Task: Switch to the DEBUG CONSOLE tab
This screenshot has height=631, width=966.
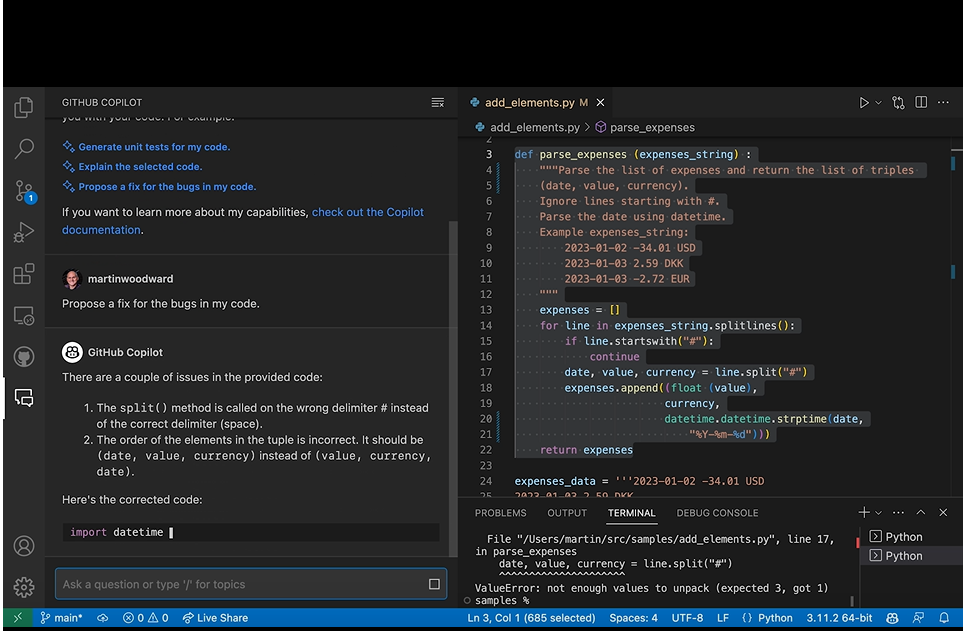Action: [x=717, y=513]
